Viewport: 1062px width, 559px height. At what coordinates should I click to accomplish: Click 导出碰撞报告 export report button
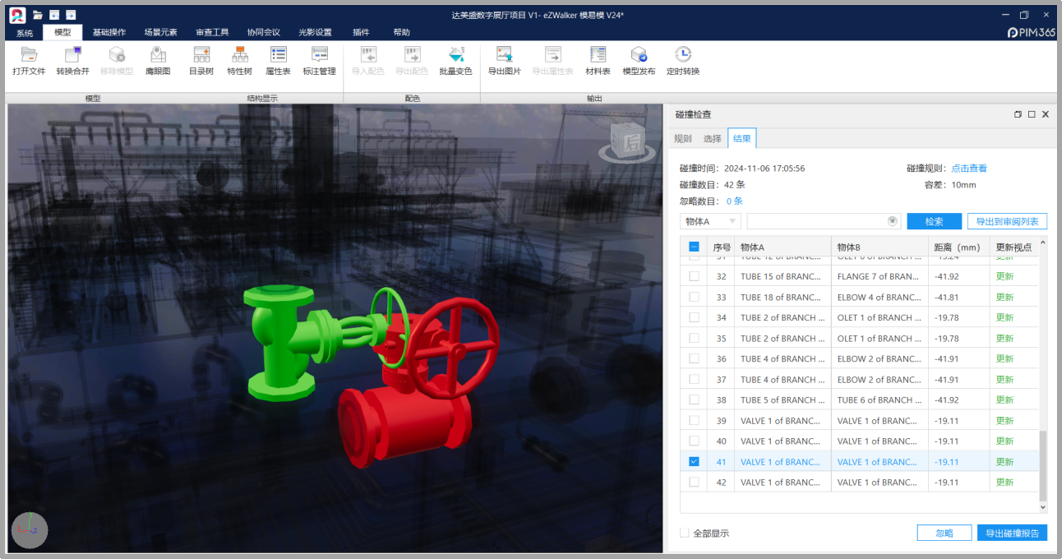pos(1012,533)
